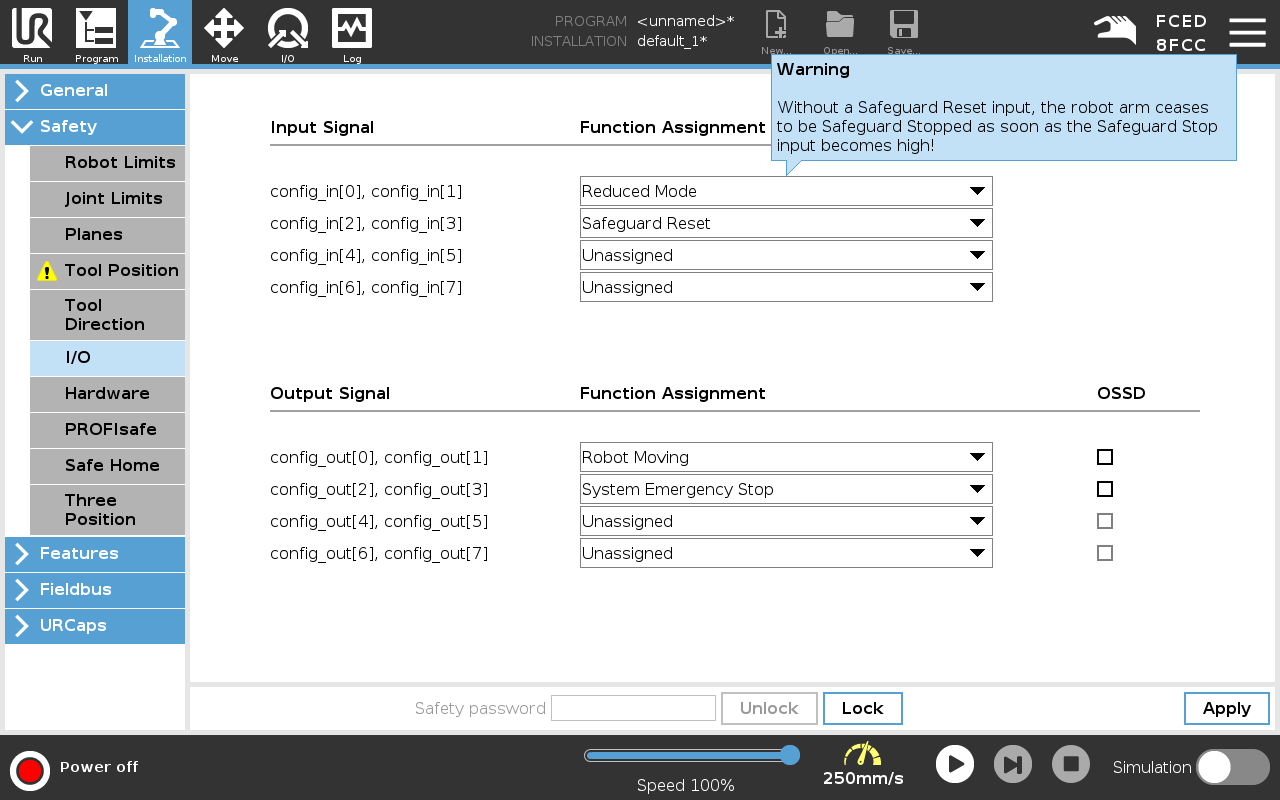The height and width of the screenshot is (800, 1280).
Task: Select Robot Limits in Safety menu
Action: coord(107,163)
